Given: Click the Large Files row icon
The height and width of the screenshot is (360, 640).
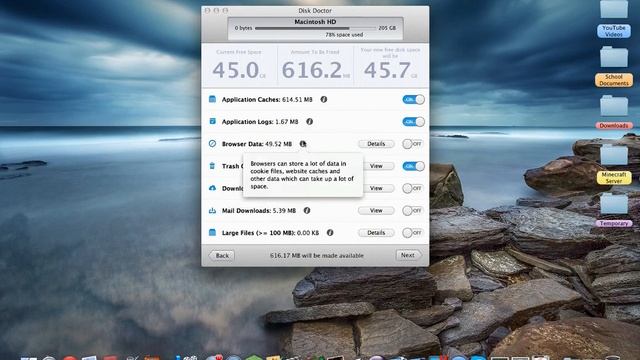Looking at the screenshot, I should (212, 233).
